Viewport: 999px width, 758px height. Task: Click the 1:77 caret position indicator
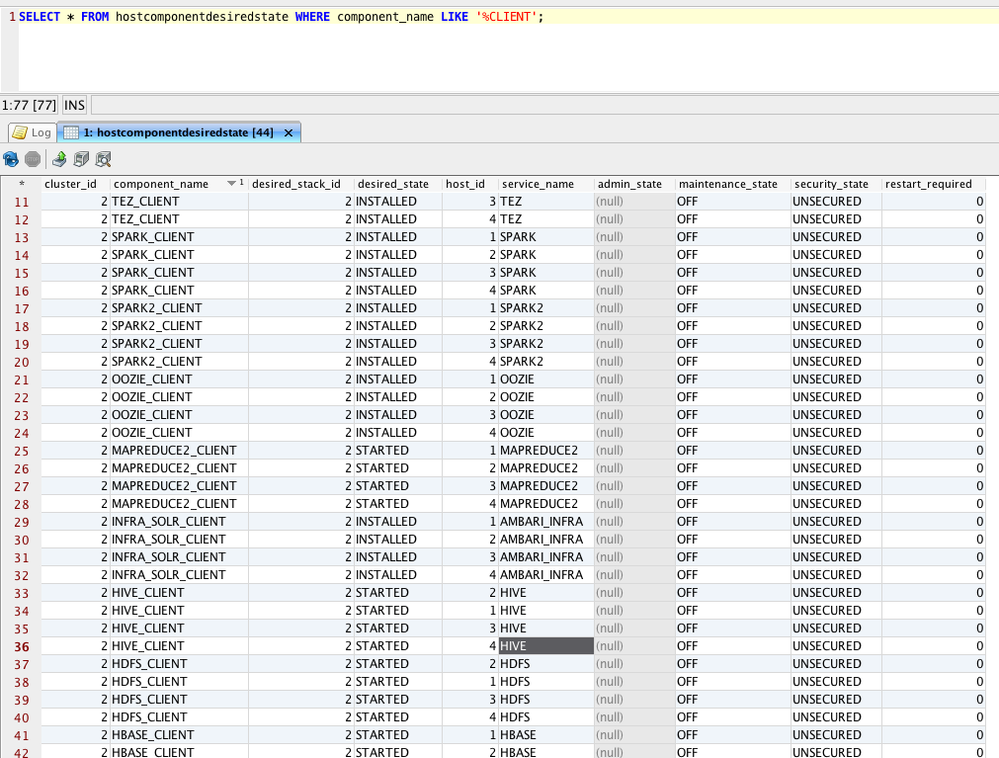26,105
